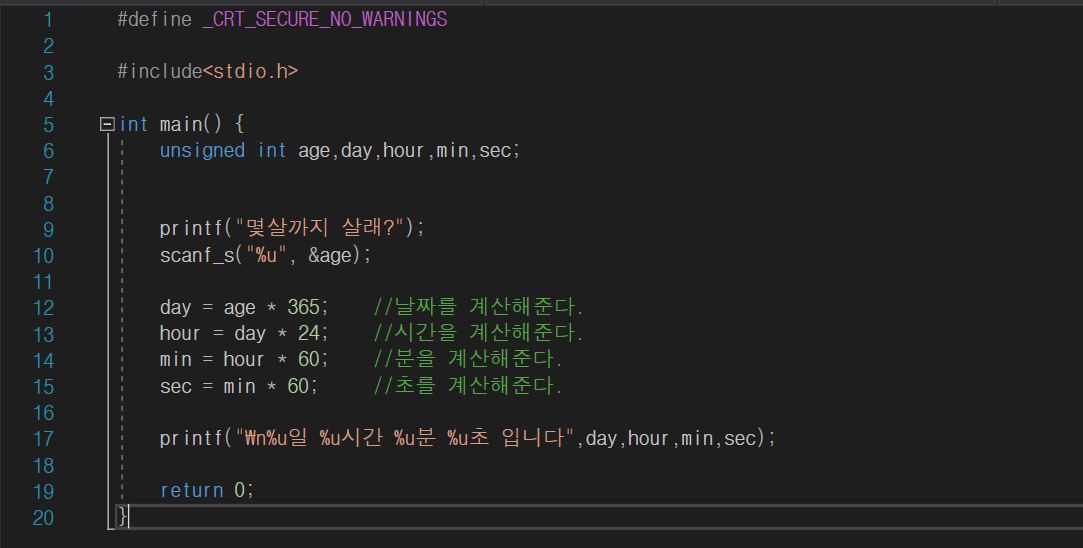Click the comment //날짜를 계산해준다.

(x=479, y=306)
